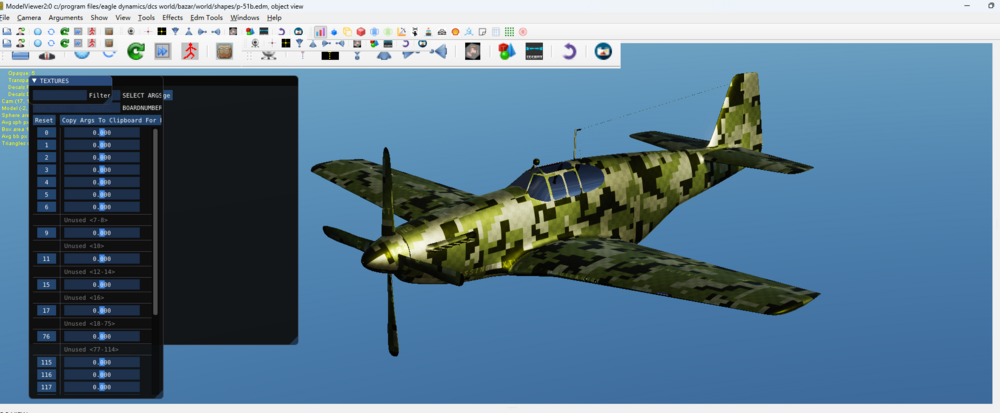Viewport: 1000px width, 413px height.
Task: Open the Camera menu
Action: [29, 18]
